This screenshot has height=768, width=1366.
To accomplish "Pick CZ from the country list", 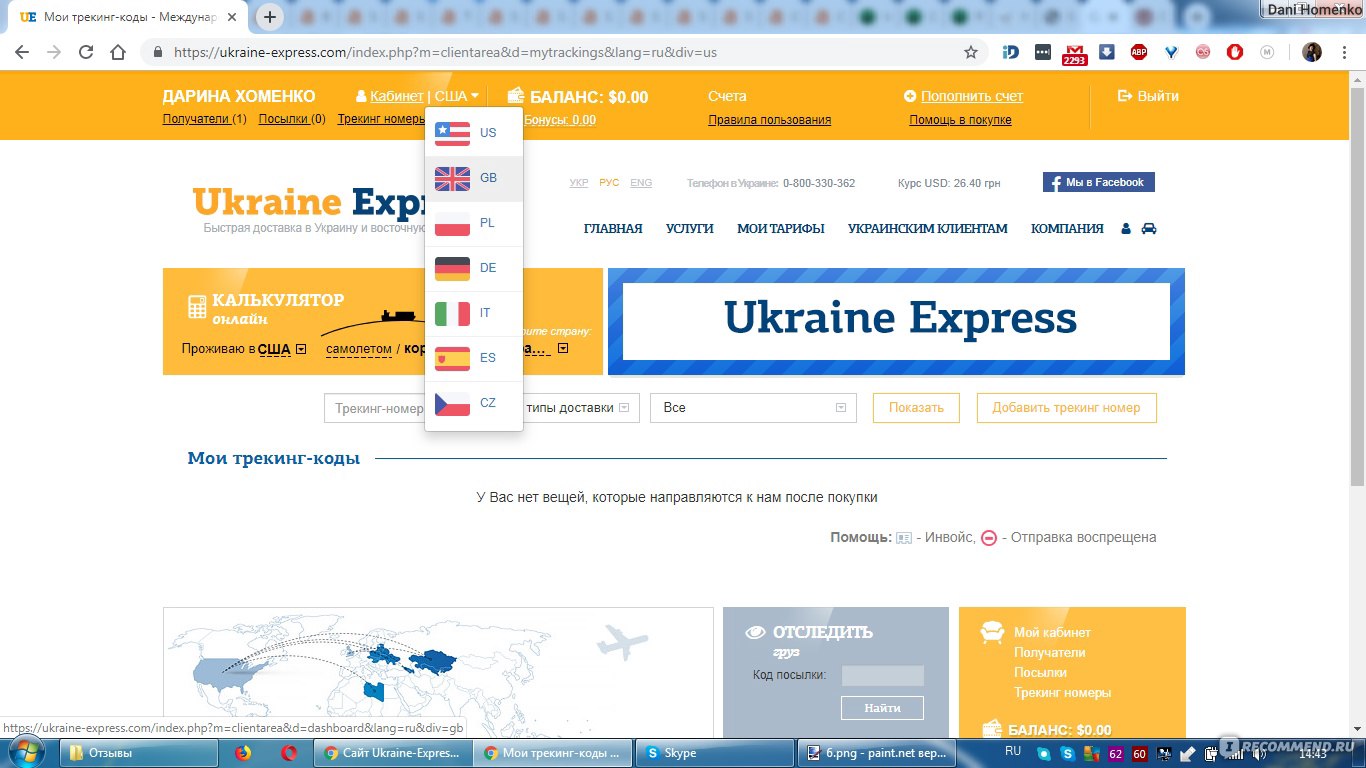I will pos(474,403).
